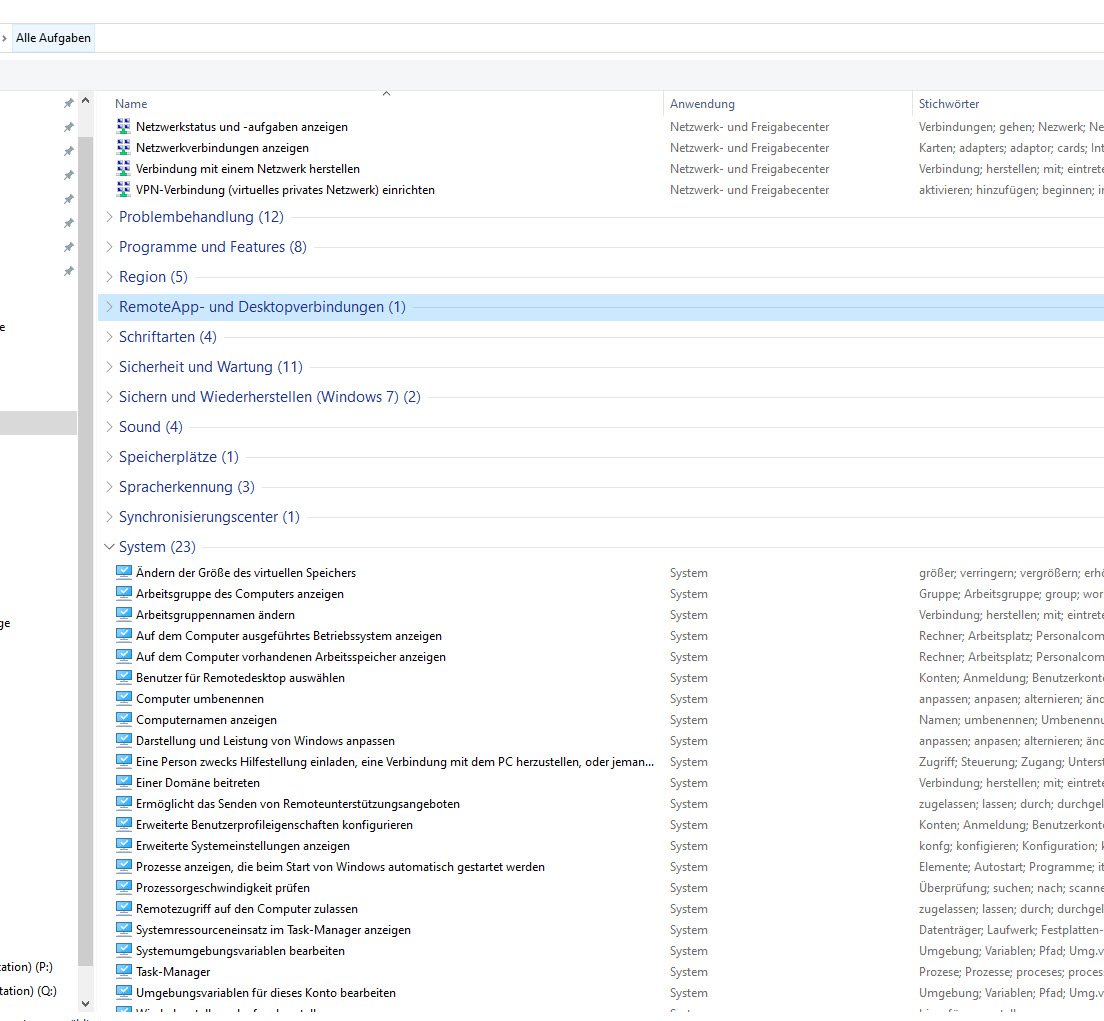Viewport: 1104px width, 1021px height.
Task: Click icon of 'Umgebungsvariablen für dieses Konto bearbeiten'
Action: [x=124, y=993]
